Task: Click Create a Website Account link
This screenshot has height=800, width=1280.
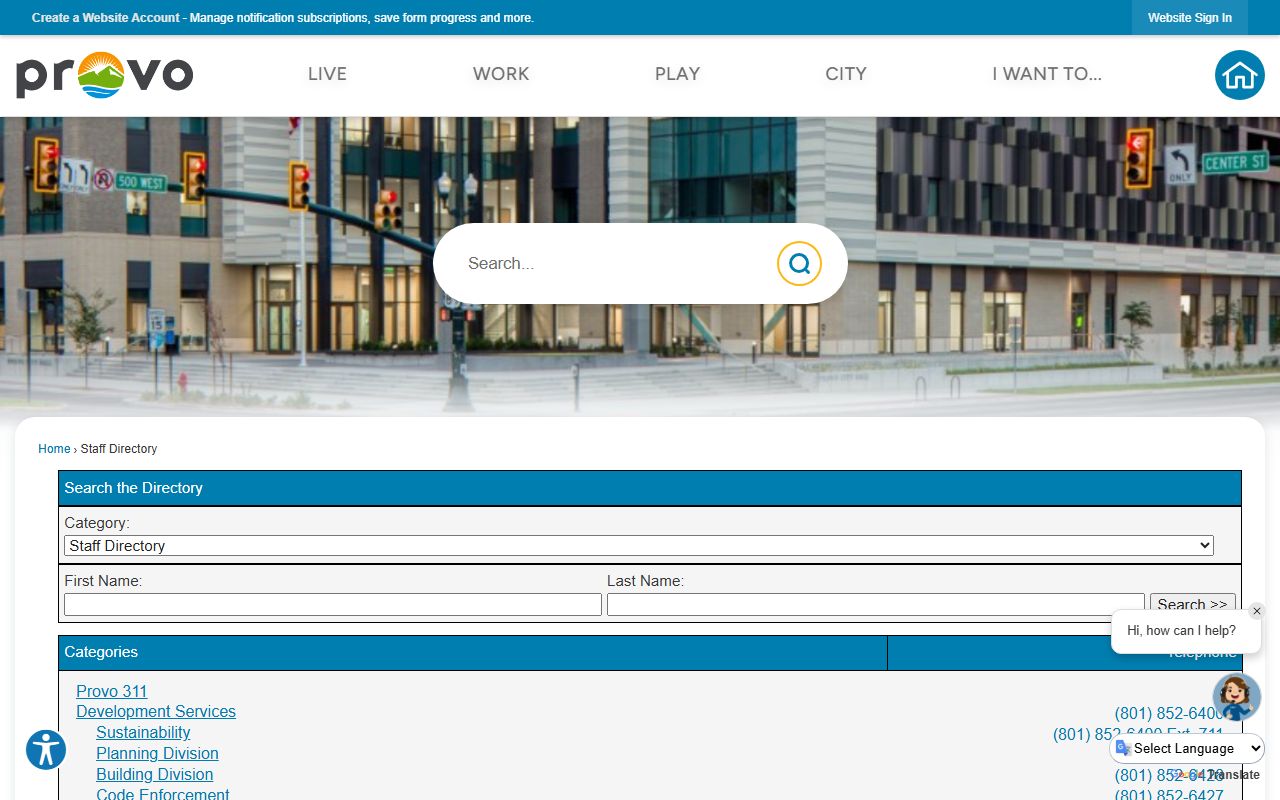Action: click(x=106, y=18)
